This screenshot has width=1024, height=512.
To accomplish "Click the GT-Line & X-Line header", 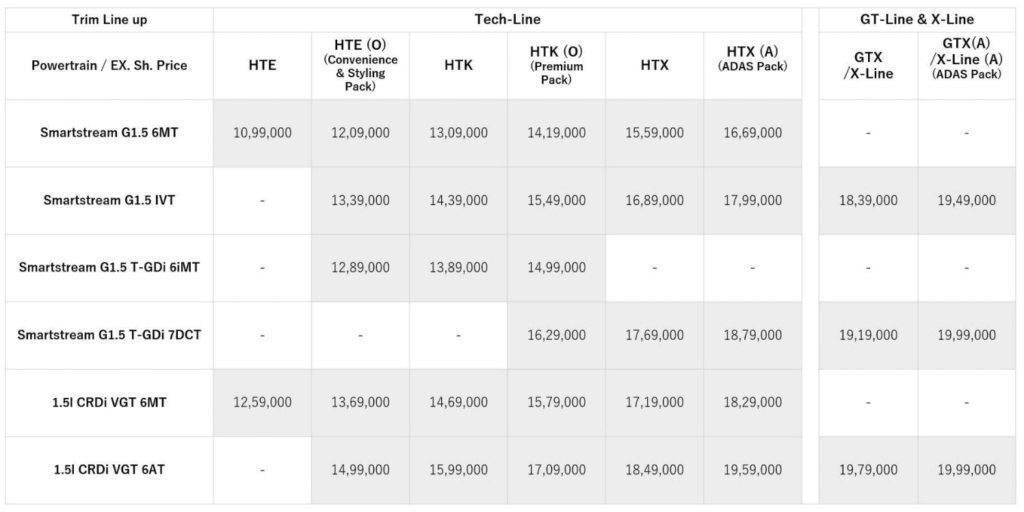I will click(x=917, y=19).
